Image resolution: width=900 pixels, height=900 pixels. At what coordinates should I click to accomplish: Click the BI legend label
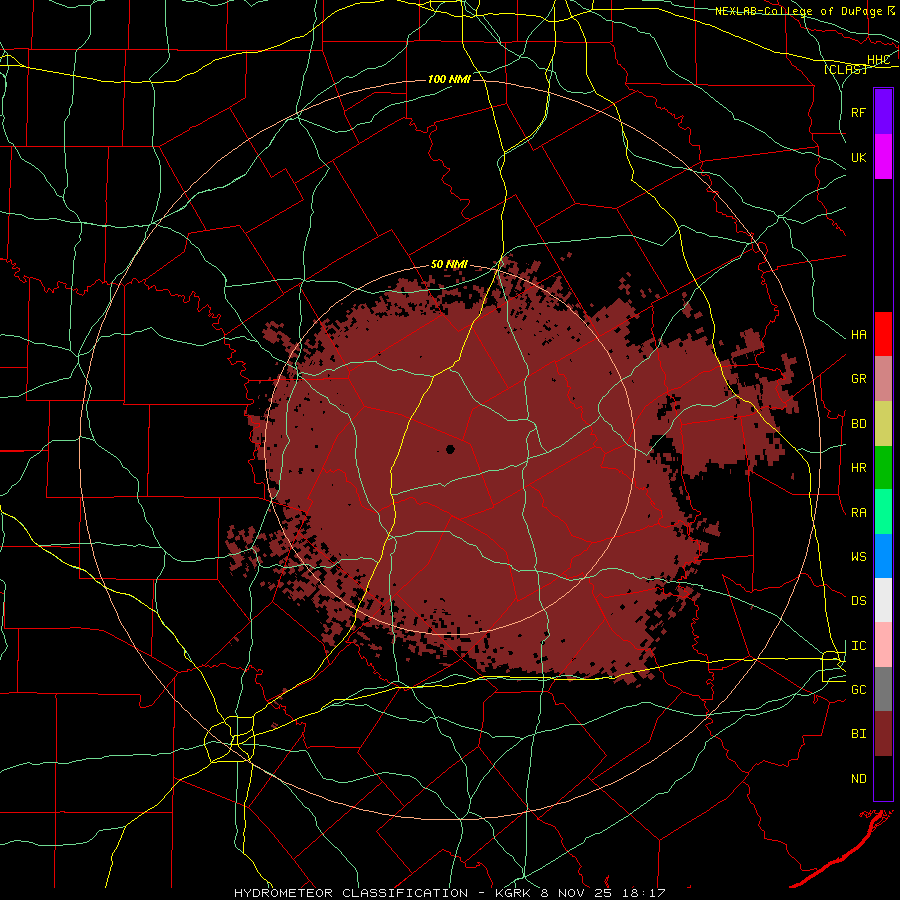(x=858, y=734)
